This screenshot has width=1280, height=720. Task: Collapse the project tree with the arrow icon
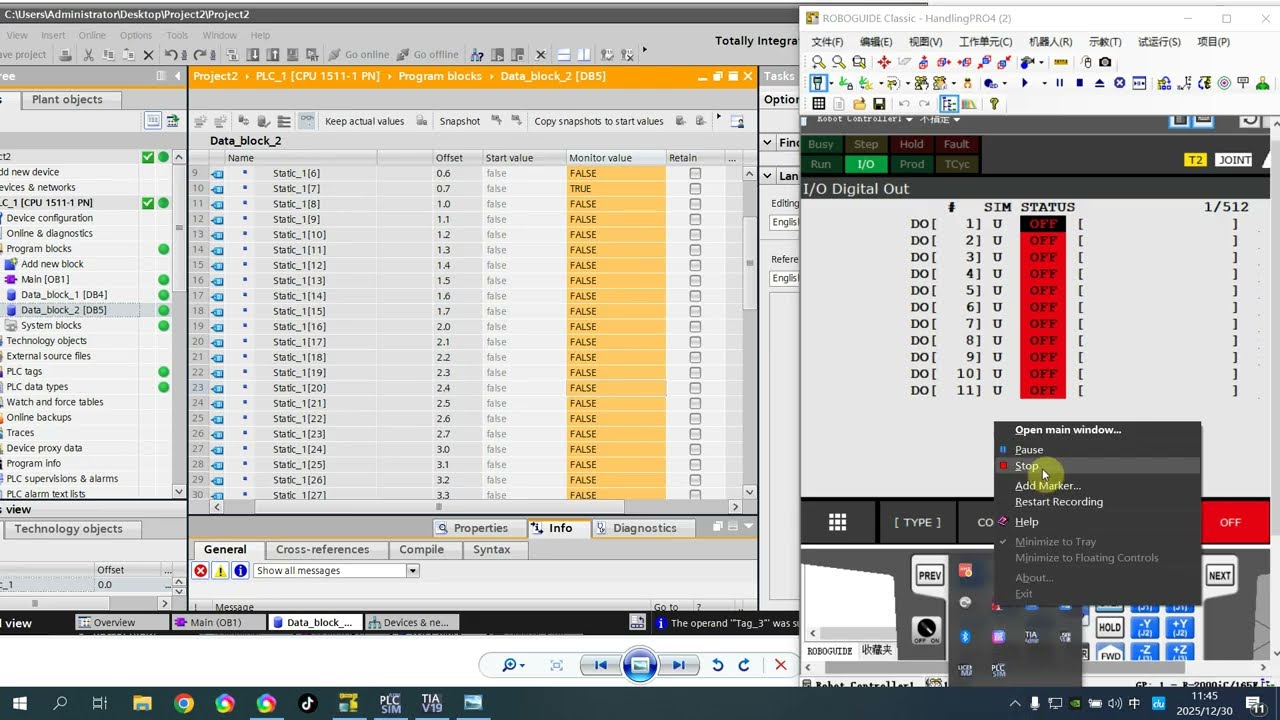click(x=177, y=76)
